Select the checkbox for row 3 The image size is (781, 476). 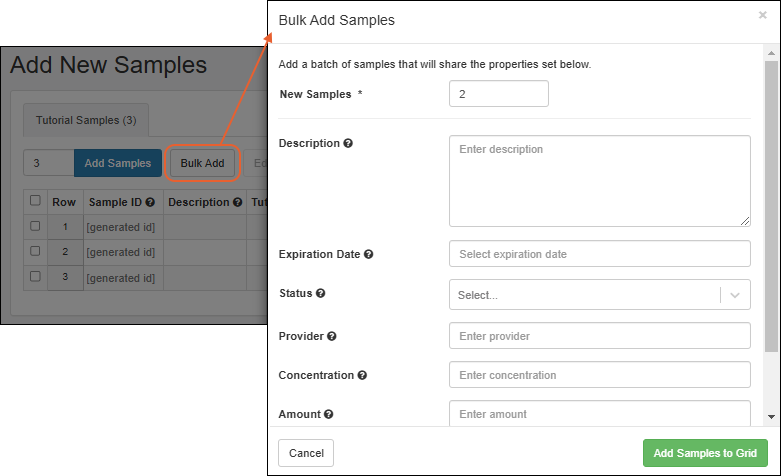(35, 276)
